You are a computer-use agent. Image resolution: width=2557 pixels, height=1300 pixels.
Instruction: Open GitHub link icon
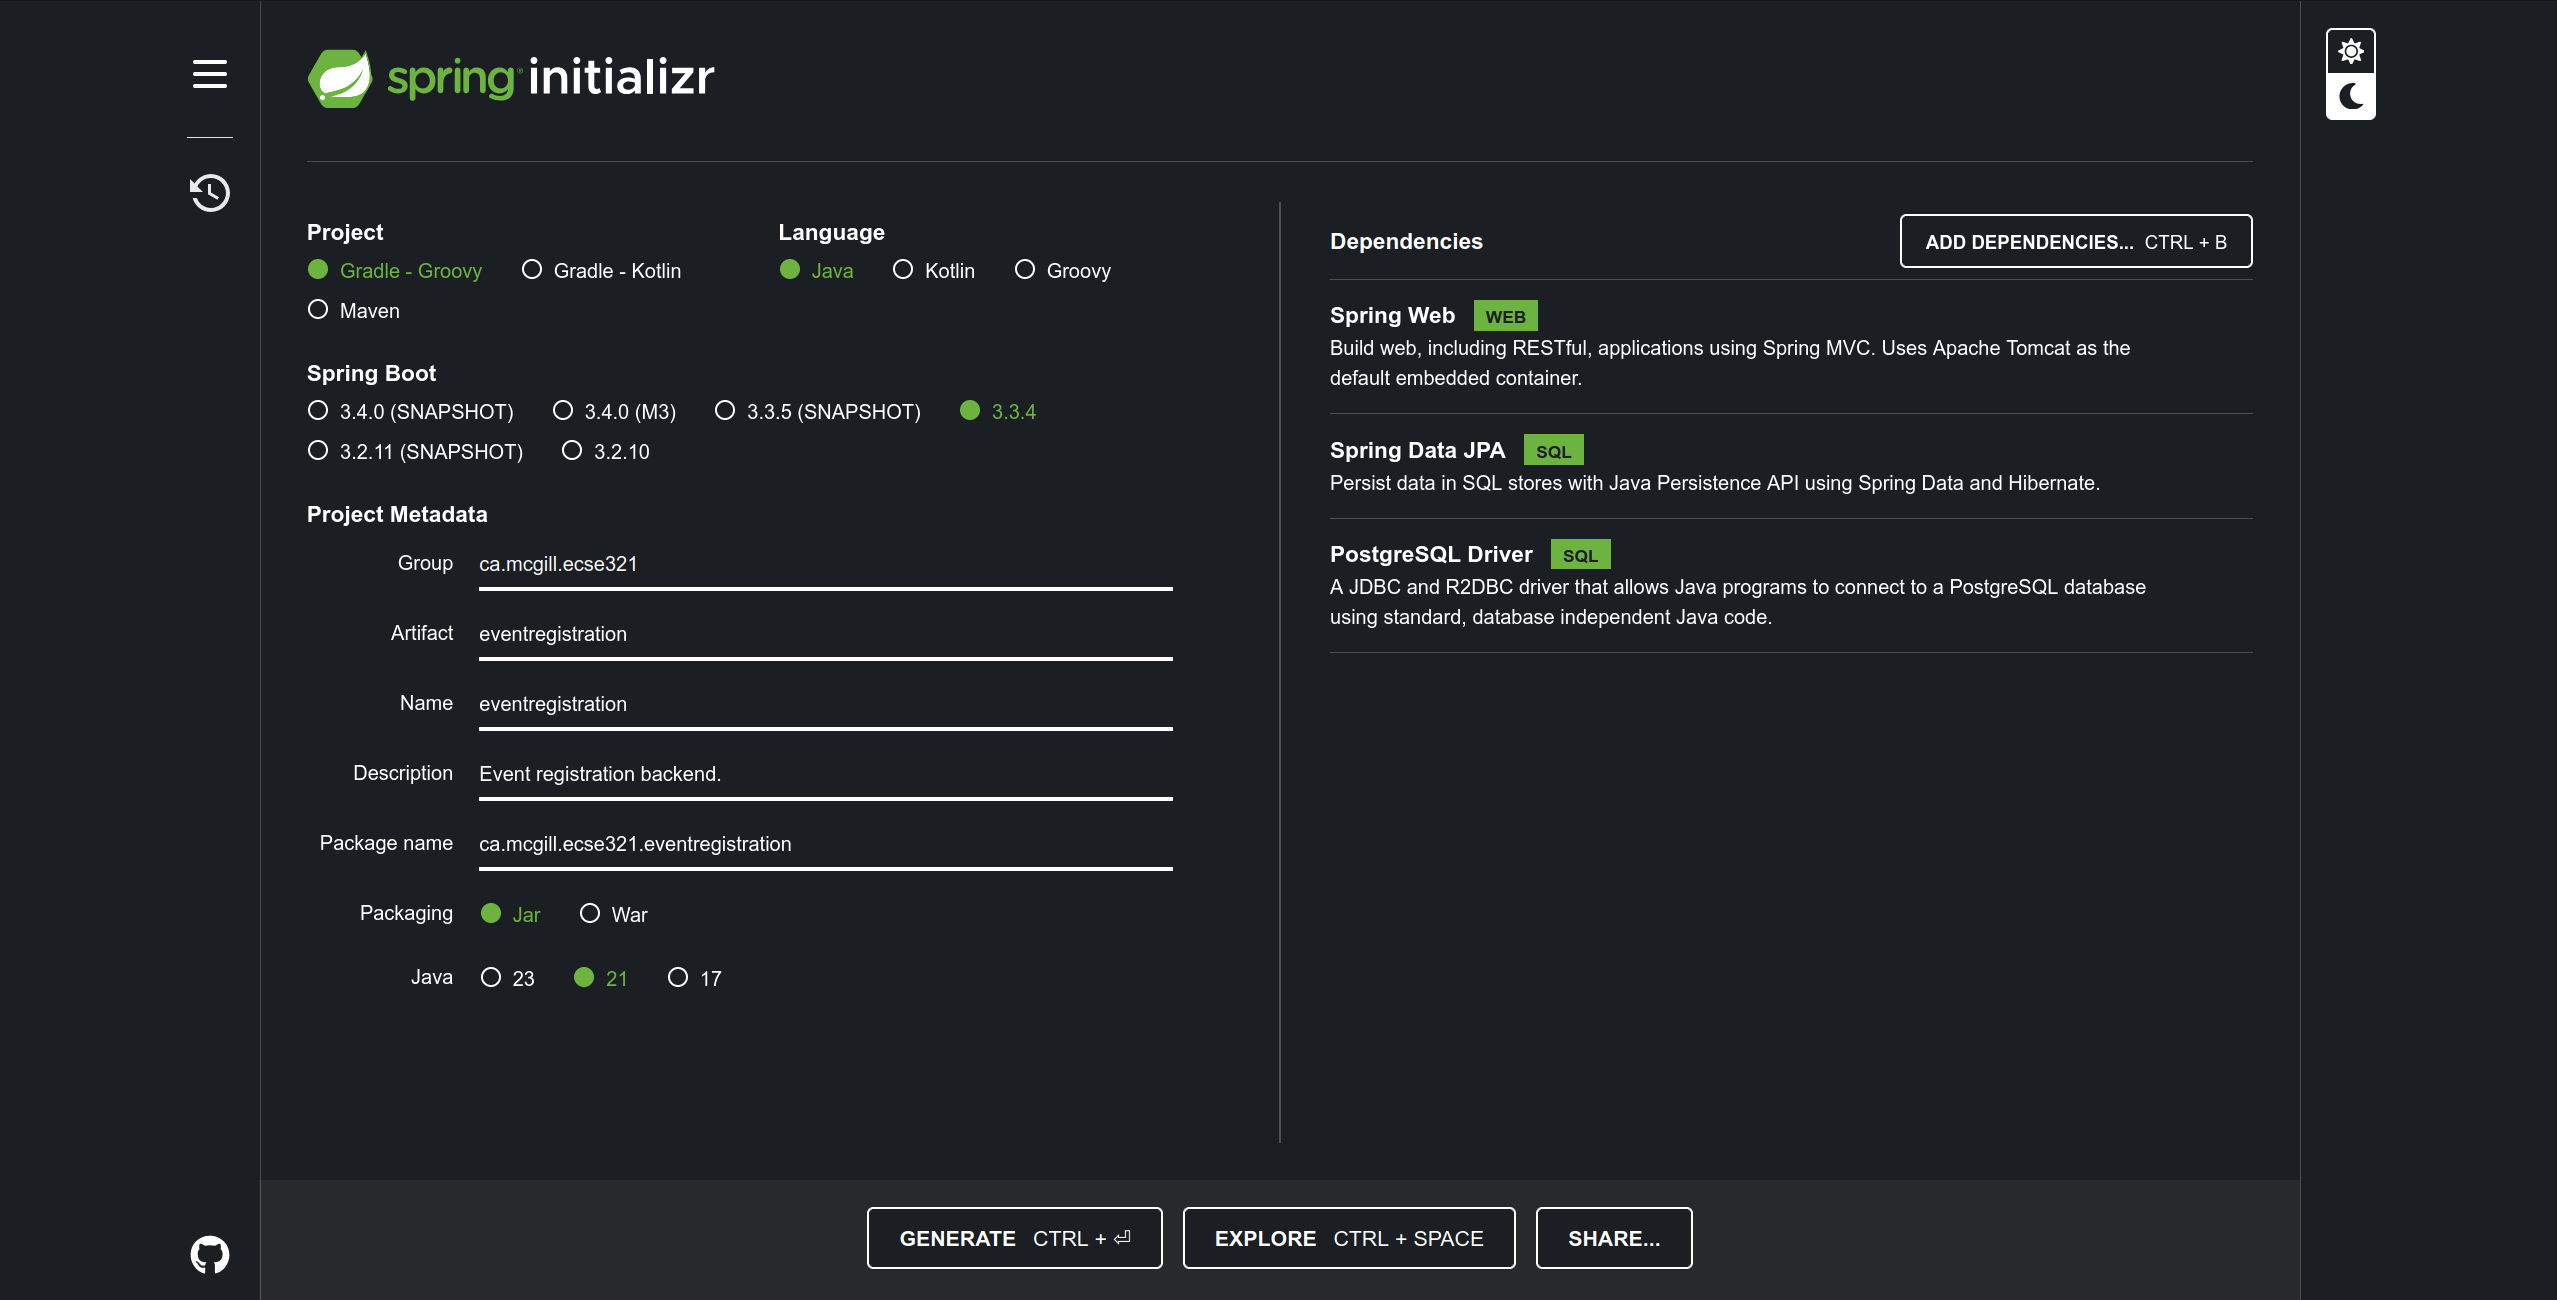coord(210,1254)
